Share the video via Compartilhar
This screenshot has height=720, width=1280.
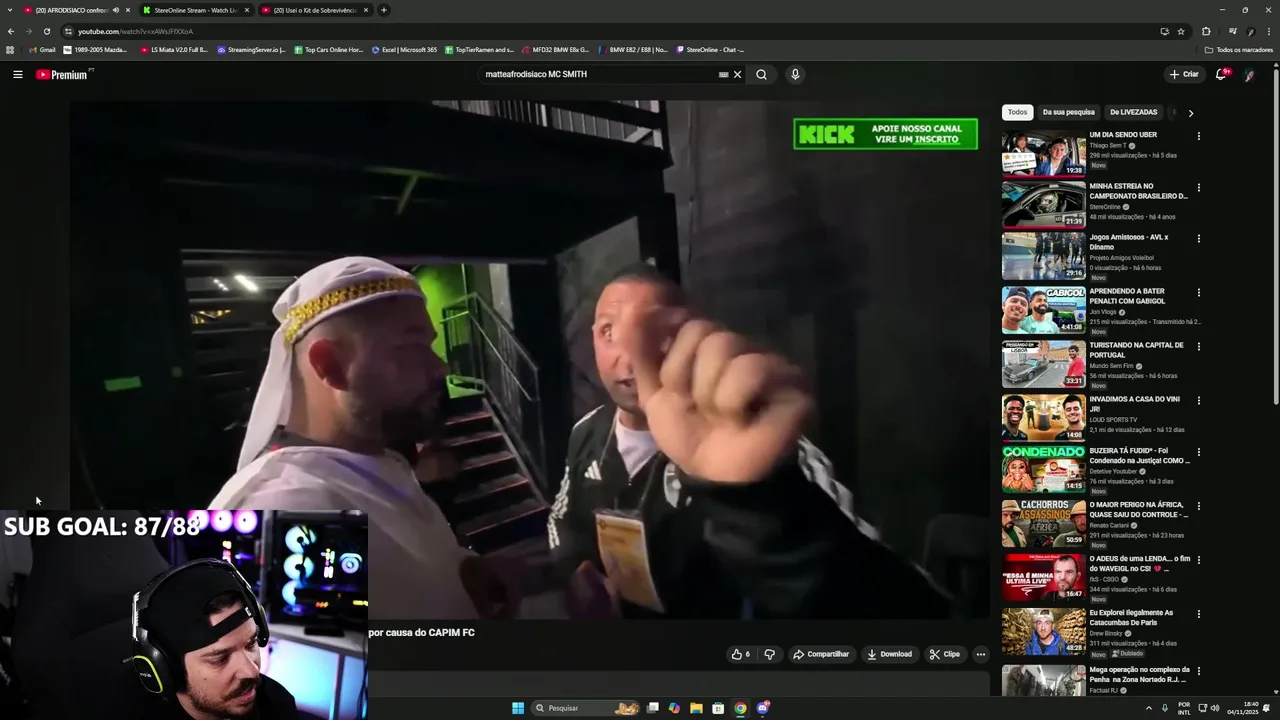tap(821, 654)
